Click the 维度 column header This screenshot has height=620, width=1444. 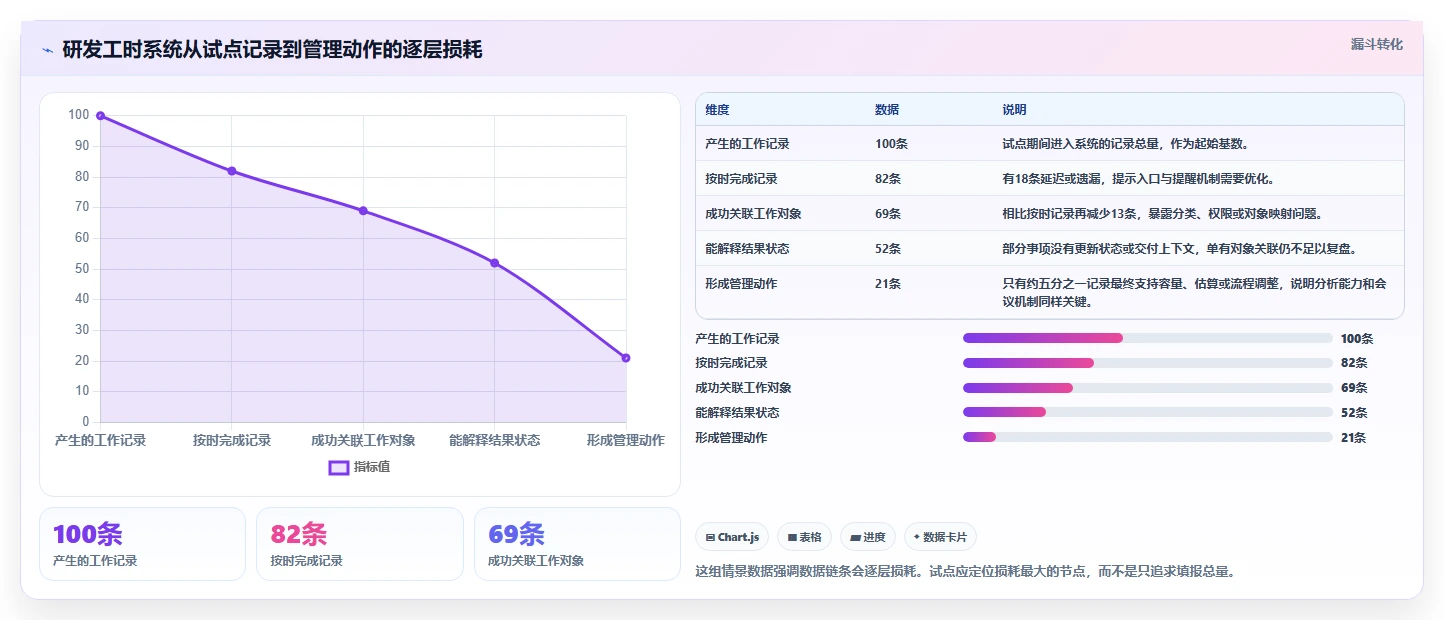(x=717, y=110)
